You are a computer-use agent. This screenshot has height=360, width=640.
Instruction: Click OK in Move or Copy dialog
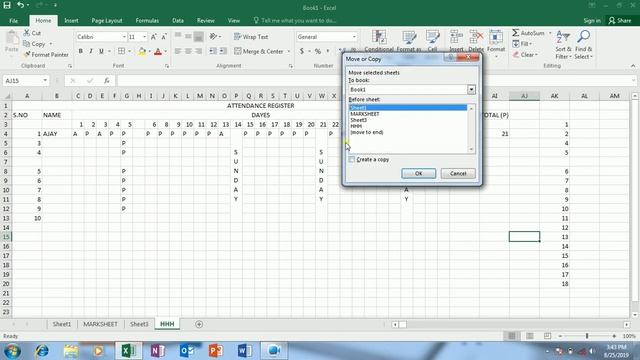coord(418,173)
